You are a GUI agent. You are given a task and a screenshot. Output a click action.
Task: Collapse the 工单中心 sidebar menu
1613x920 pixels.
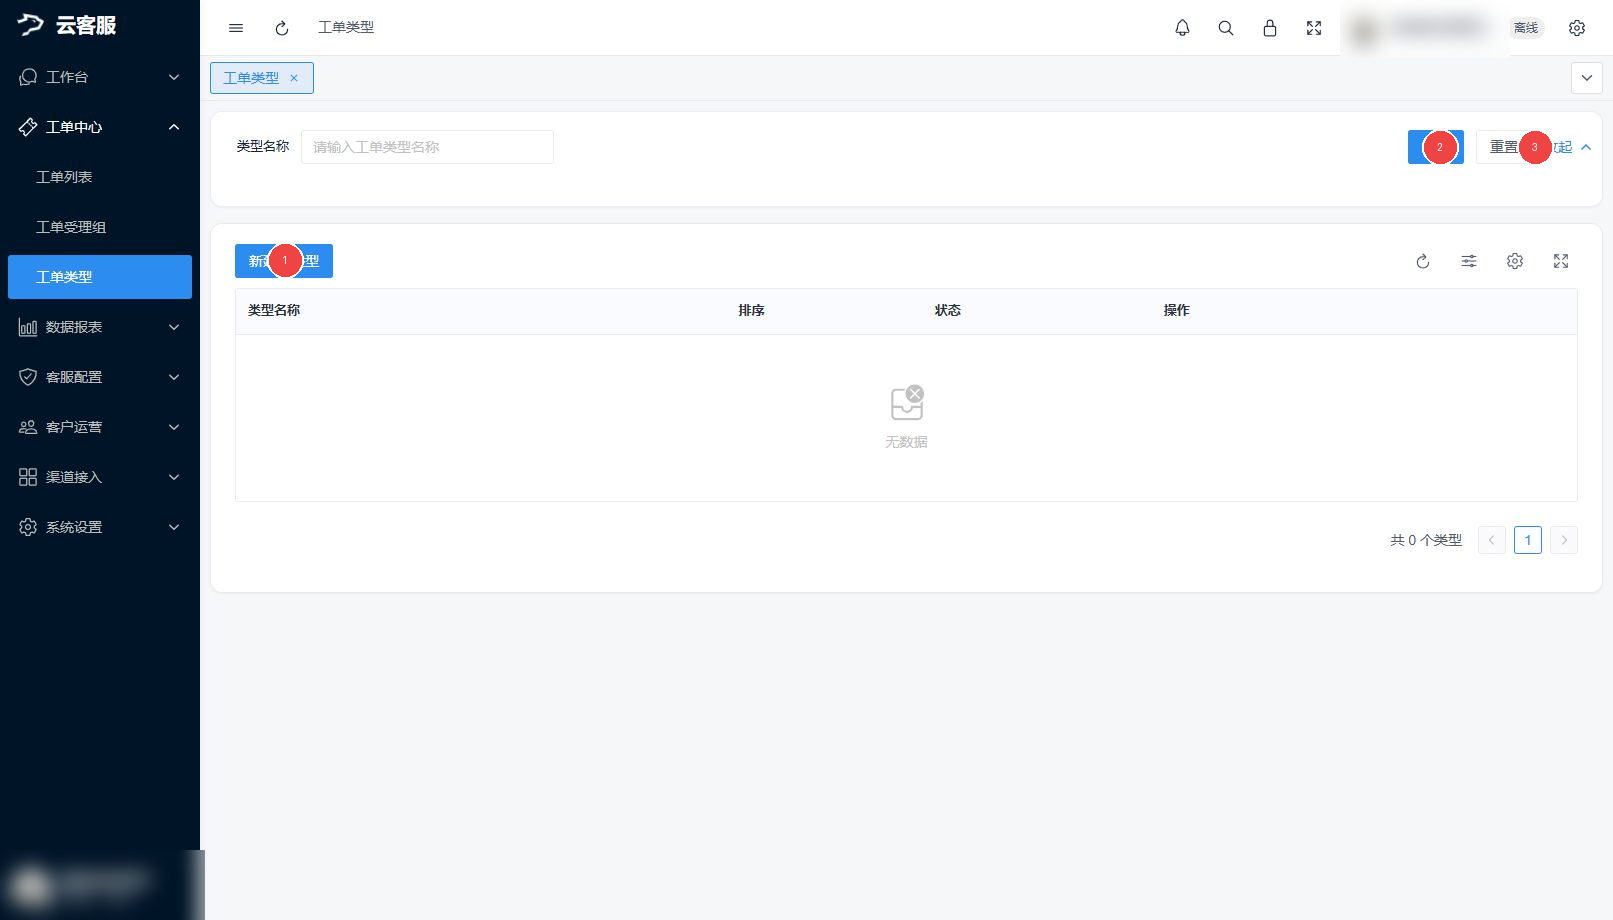coord(100,127)
